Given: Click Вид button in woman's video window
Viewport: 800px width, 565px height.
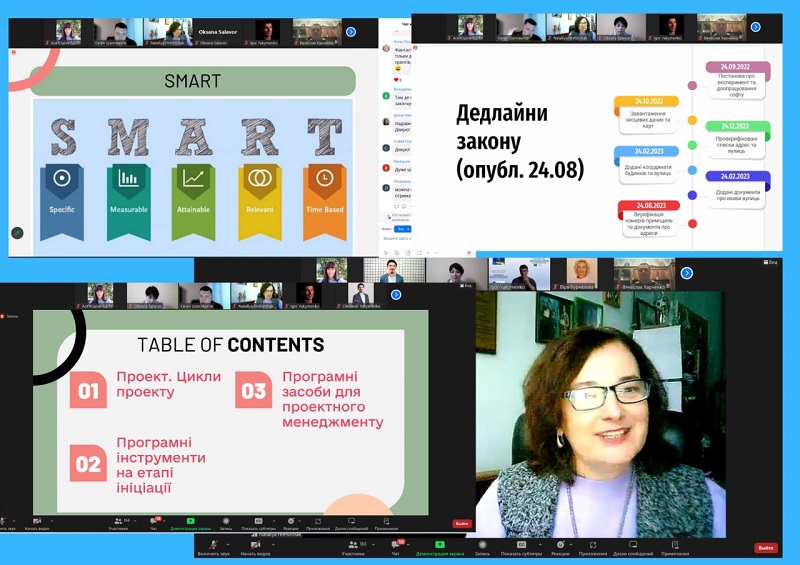Looking at the screenshot, I should pos(770,262).
